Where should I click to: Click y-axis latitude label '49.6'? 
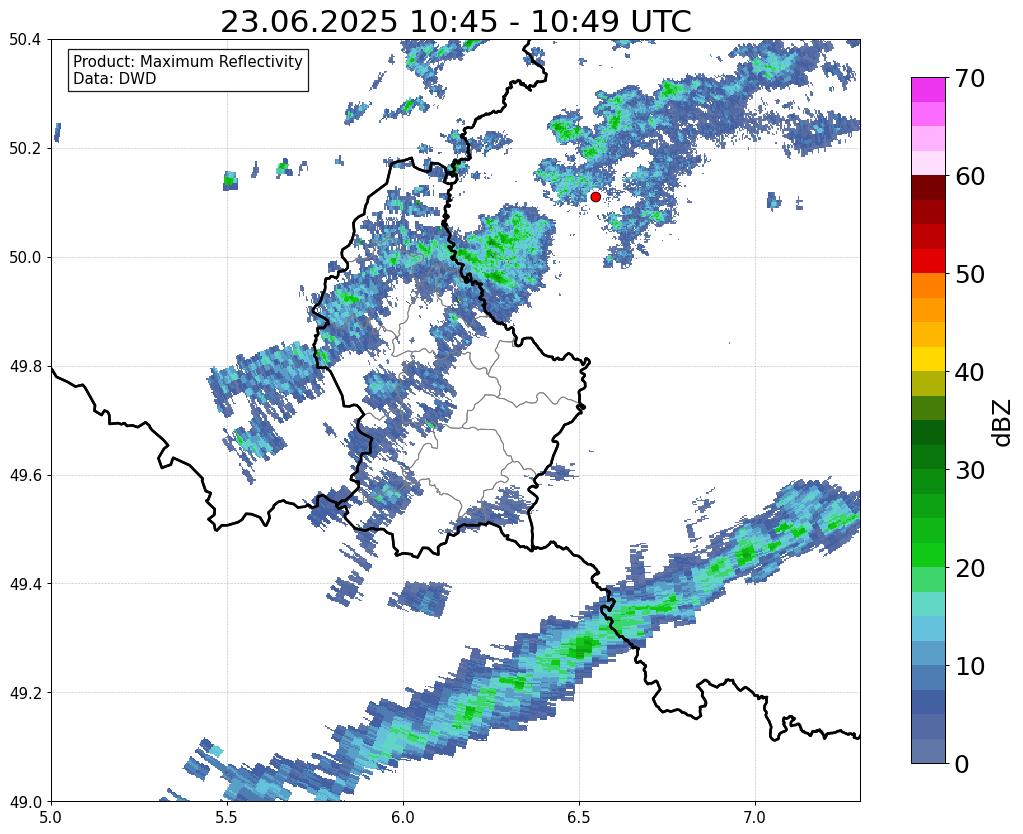click(x=25, y=476)
